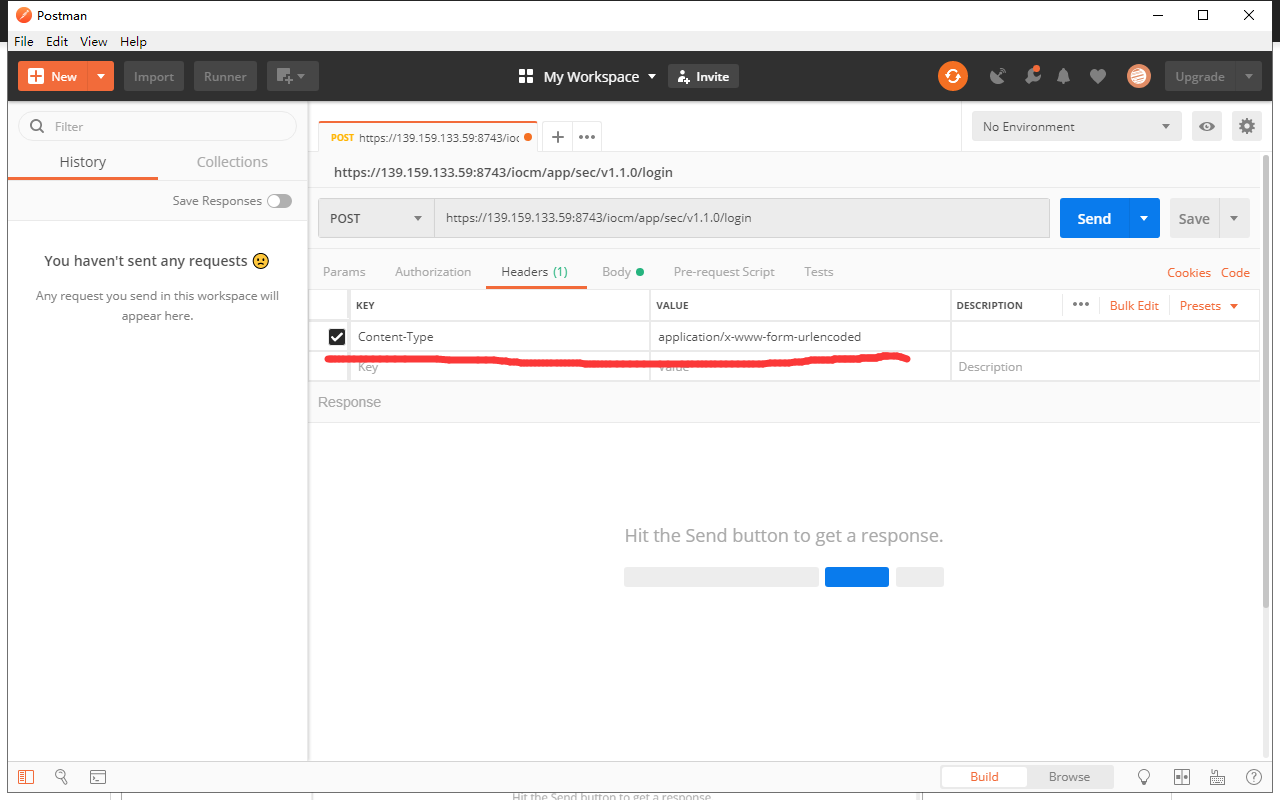Open the No Environment dropdown
Viewport: 1280px width, 800px height.
coord(1076,126)
